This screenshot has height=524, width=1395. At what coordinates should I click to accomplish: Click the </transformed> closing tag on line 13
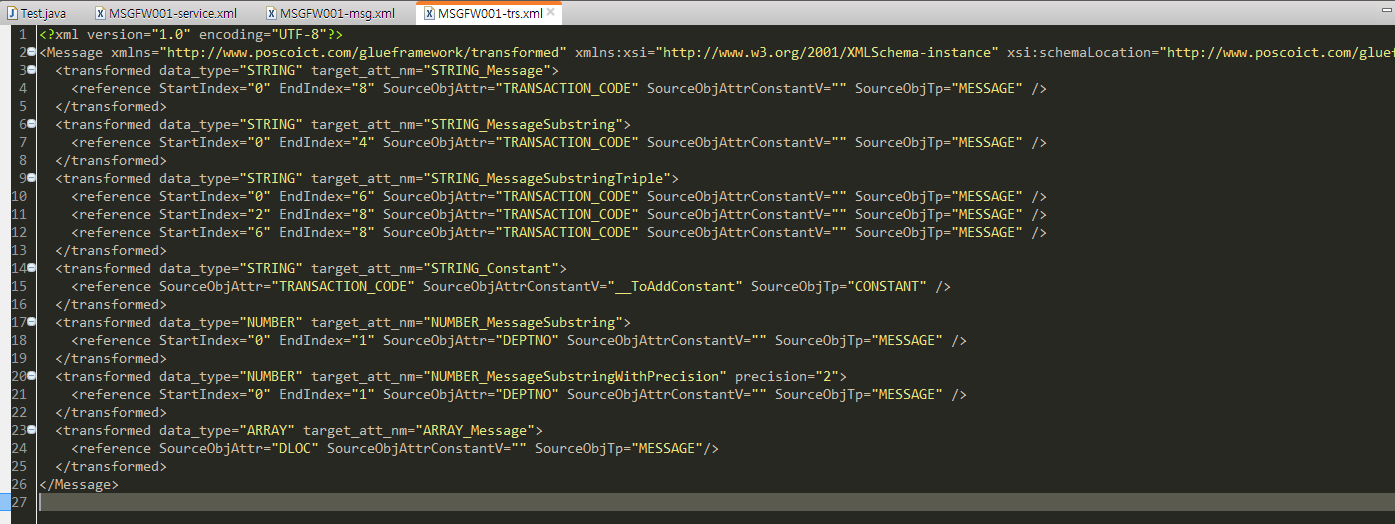[x=111, y=250]
